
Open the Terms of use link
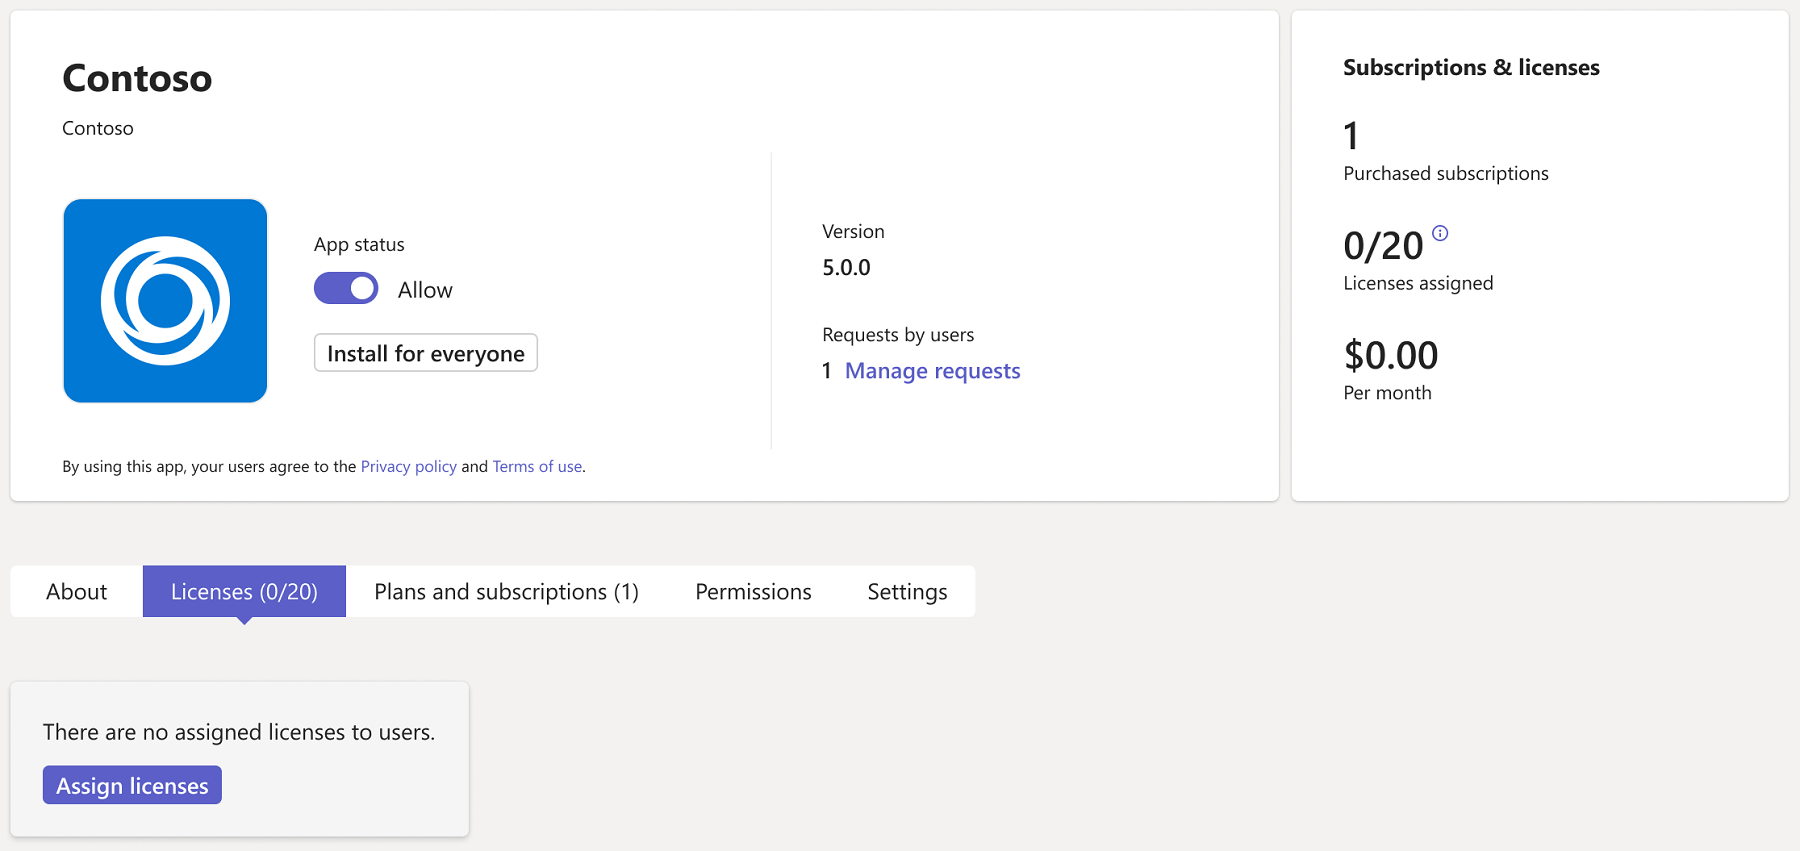[537, 466]
